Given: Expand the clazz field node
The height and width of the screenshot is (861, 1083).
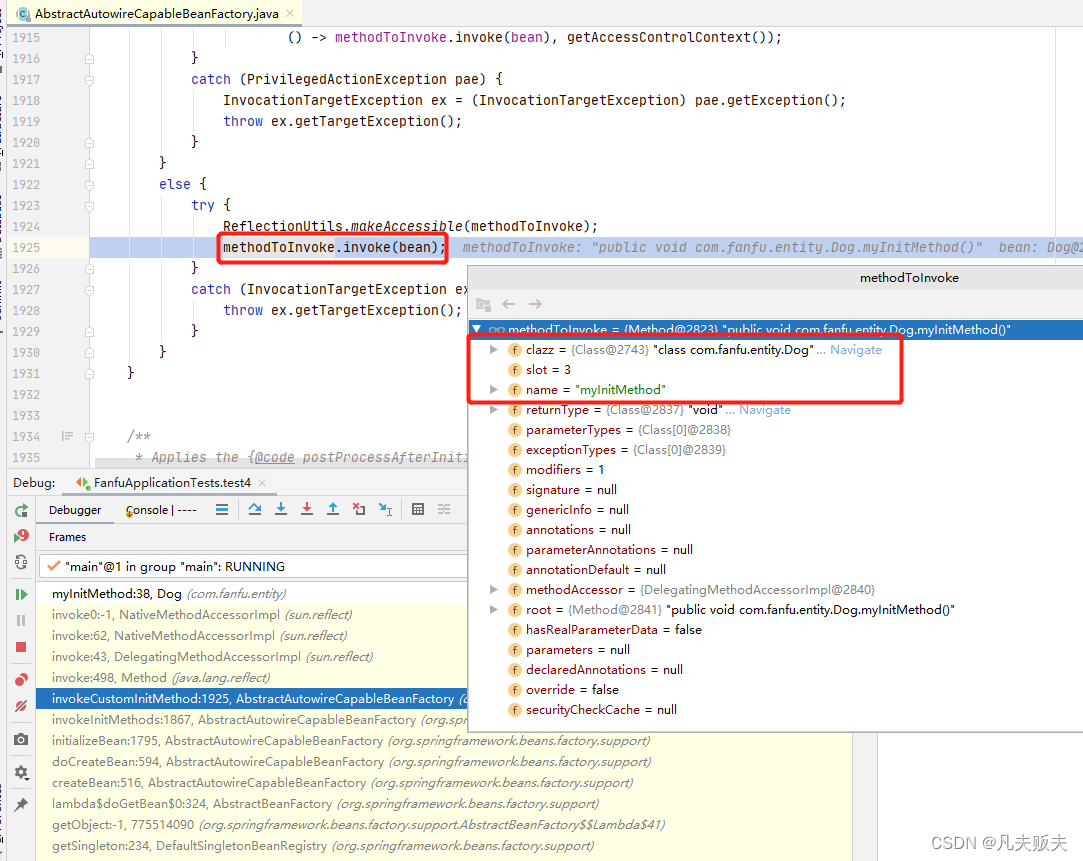Looking at the screenshot, I should click(x=493, y=349).
